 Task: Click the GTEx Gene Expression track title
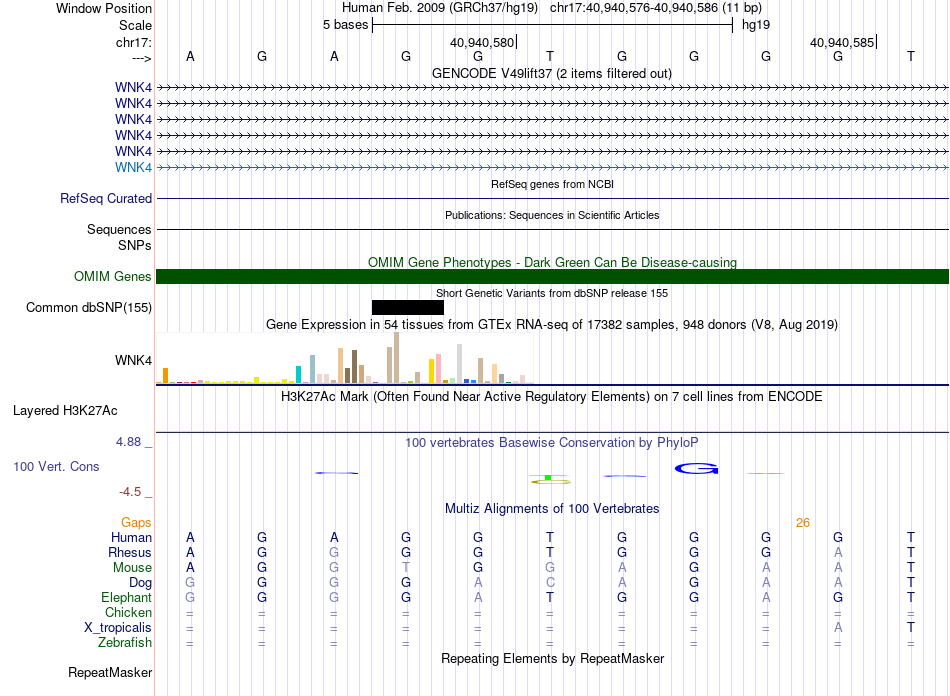(x=552, y=324)
